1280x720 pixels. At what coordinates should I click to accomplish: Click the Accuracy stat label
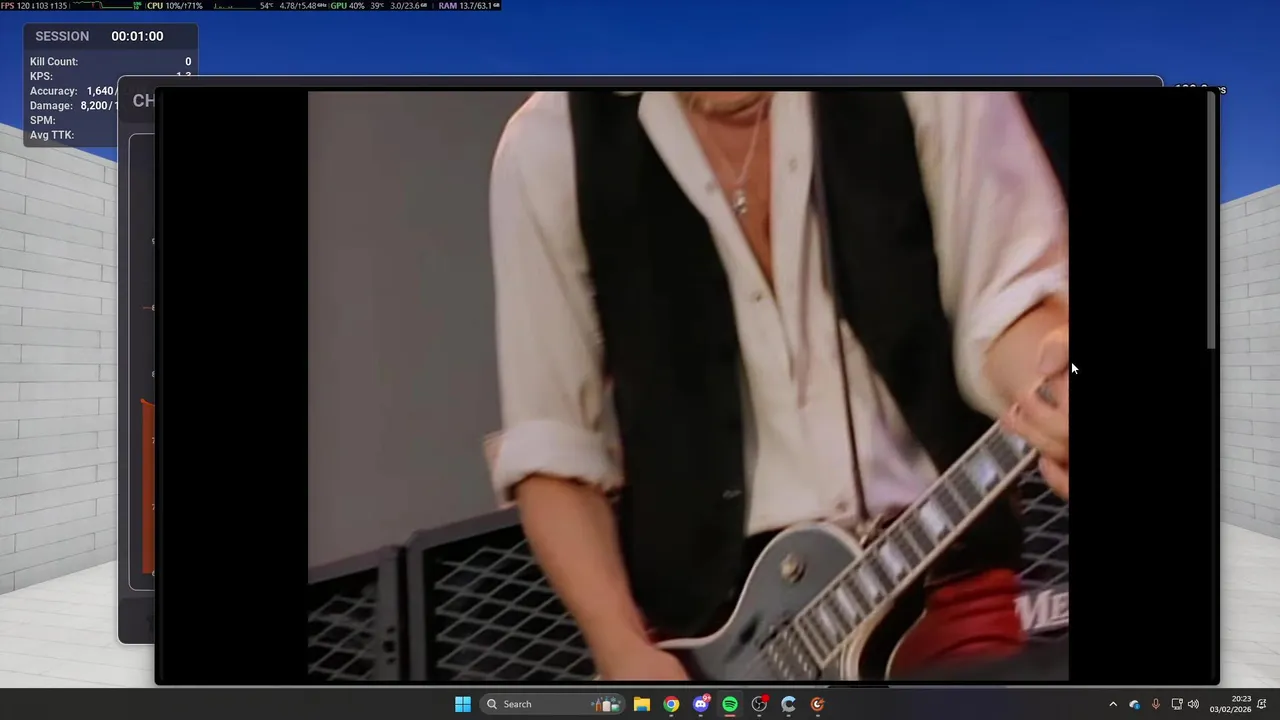pyautogui.click(x=53, y=91)
